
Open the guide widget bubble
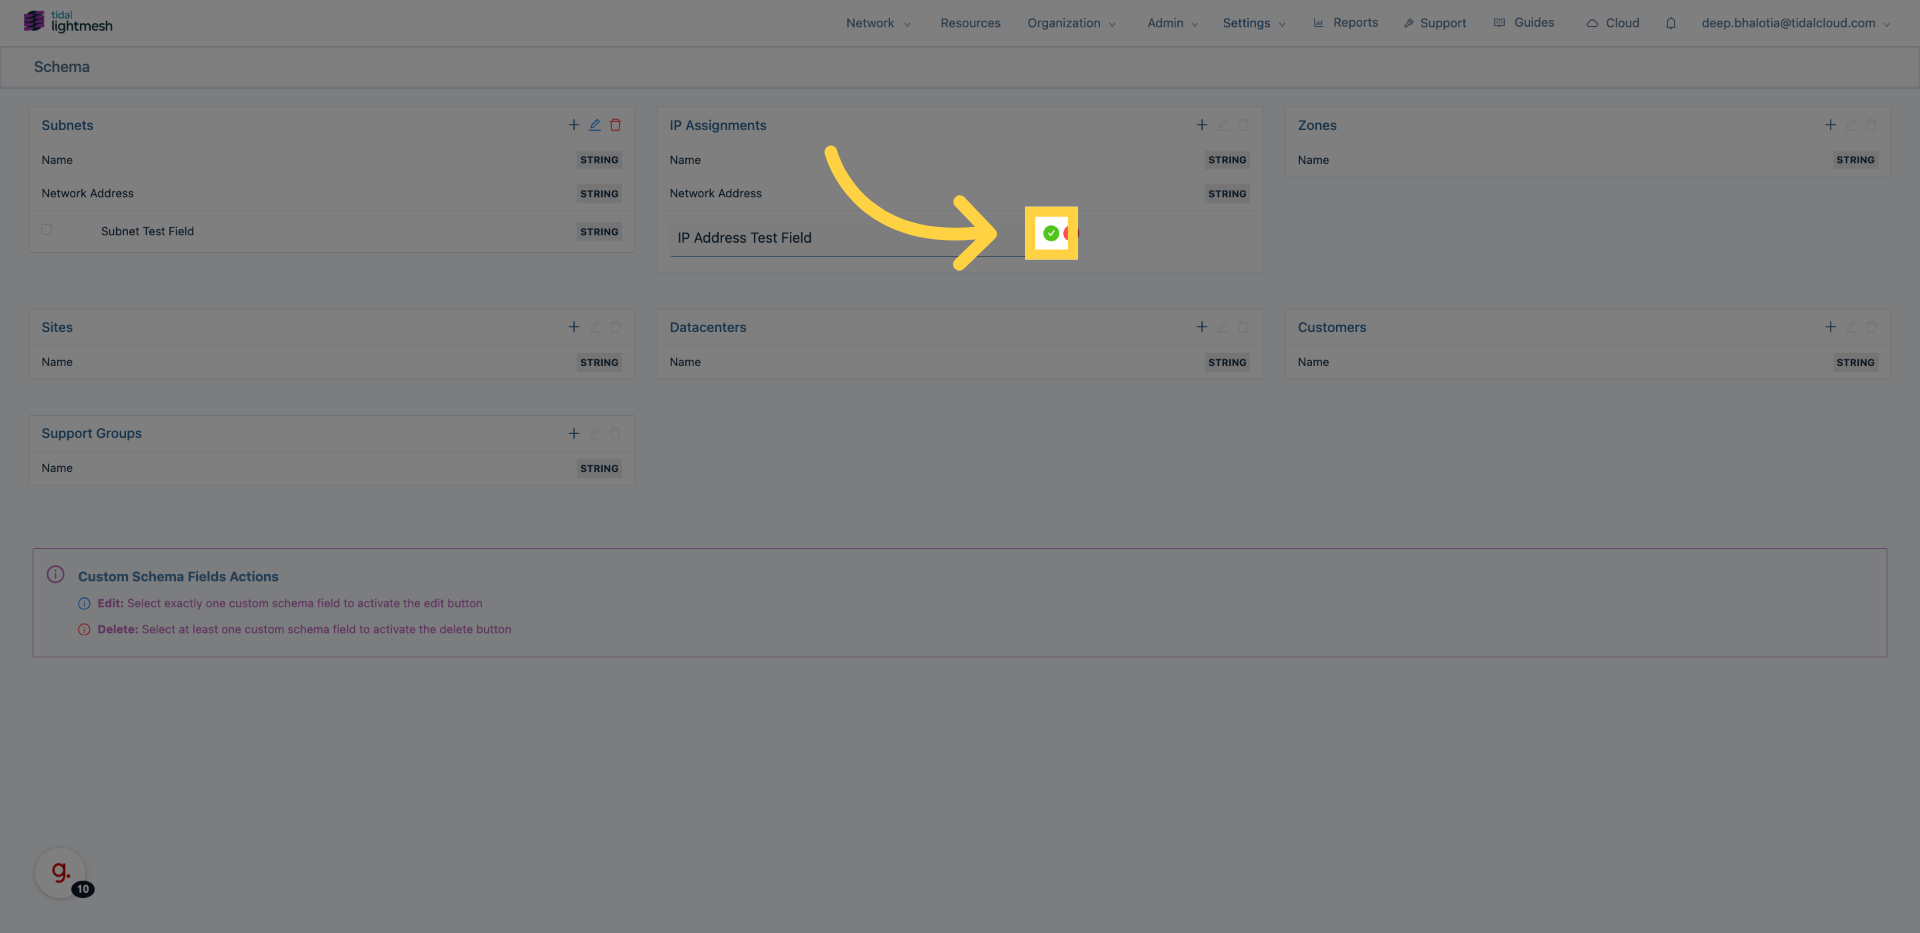[x=61, y=872]
